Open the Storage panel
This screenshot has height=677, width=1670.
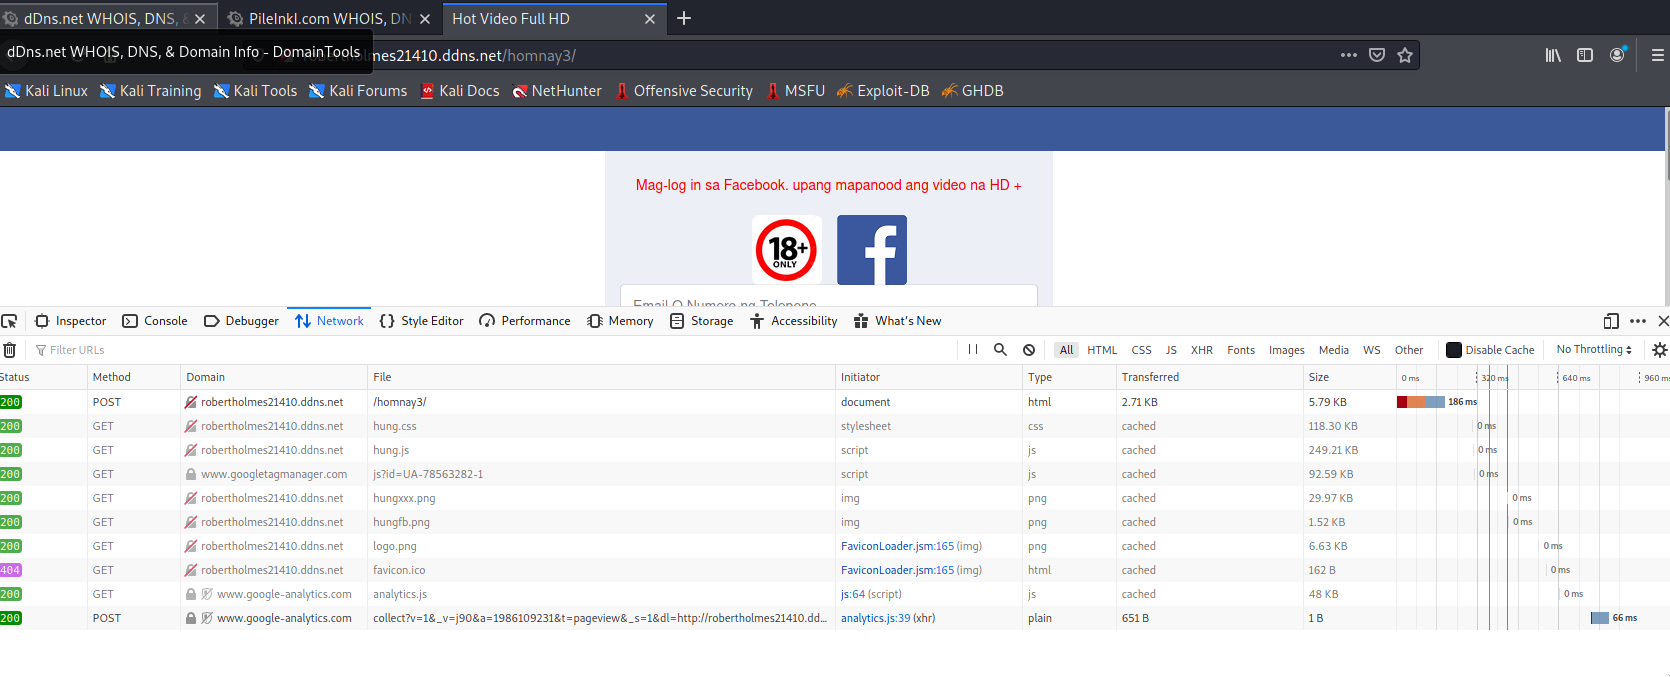click(701, 321)
